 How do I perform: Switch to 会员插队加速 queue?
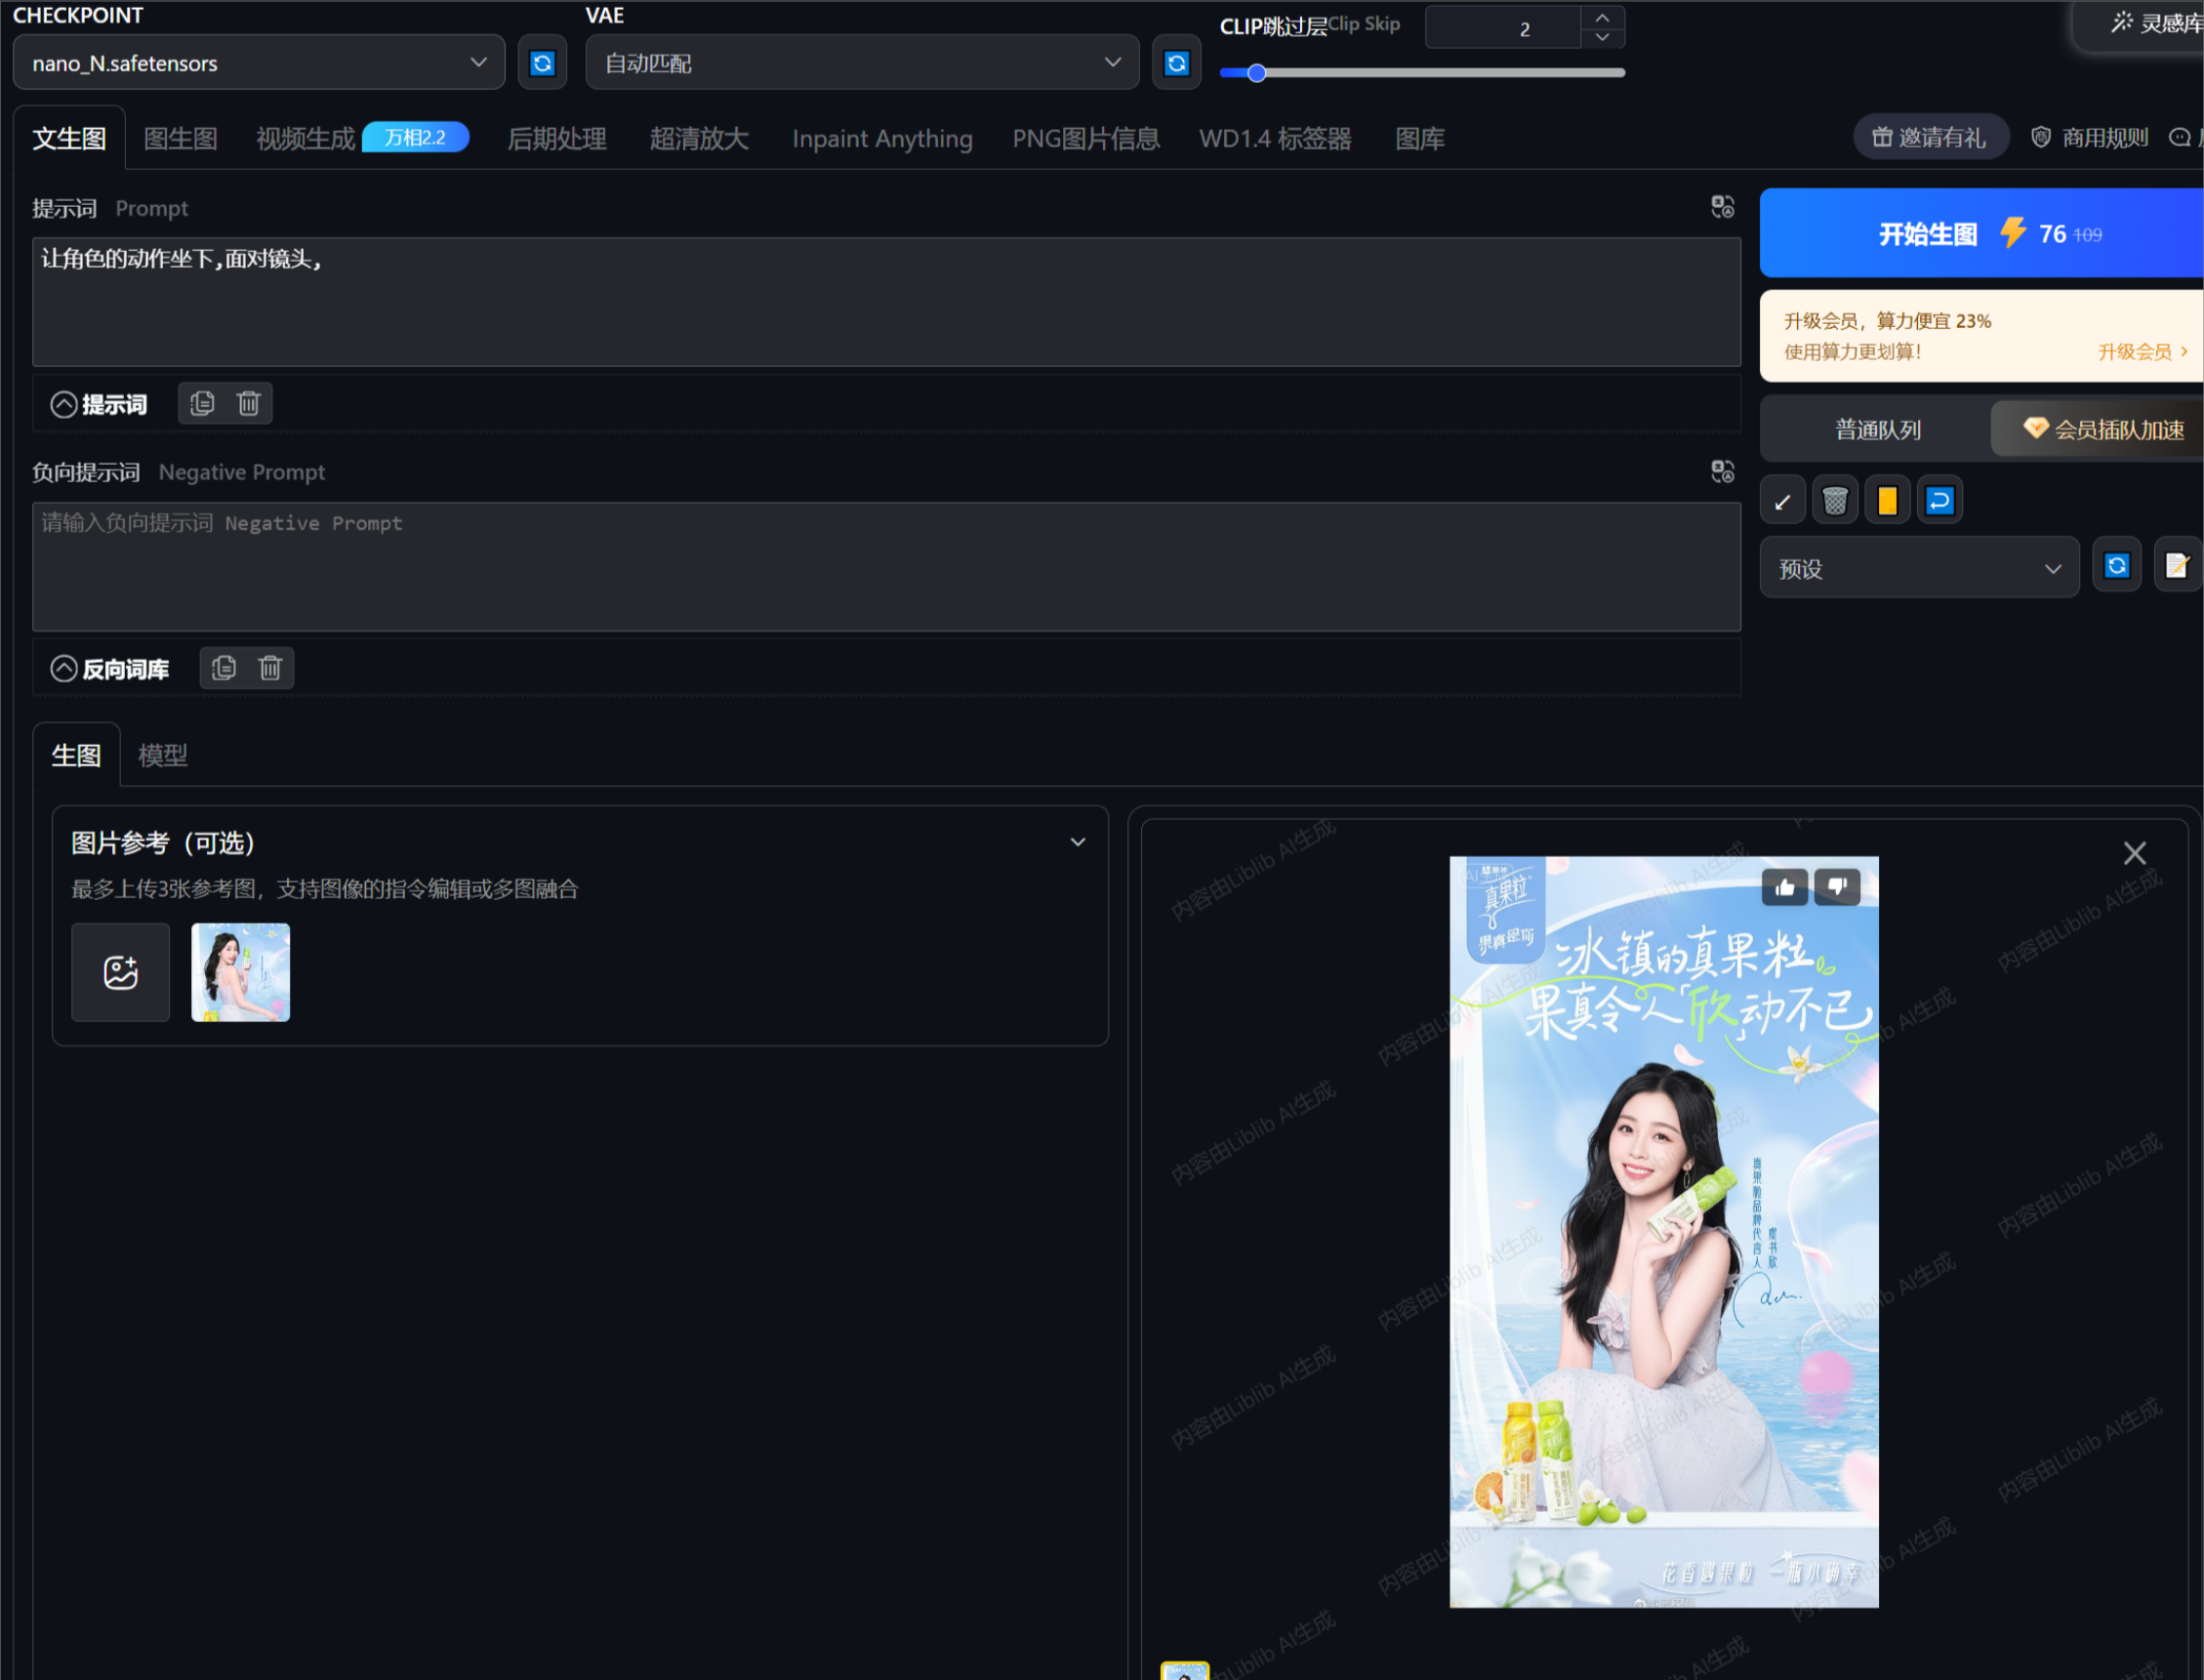(2103, 430)
